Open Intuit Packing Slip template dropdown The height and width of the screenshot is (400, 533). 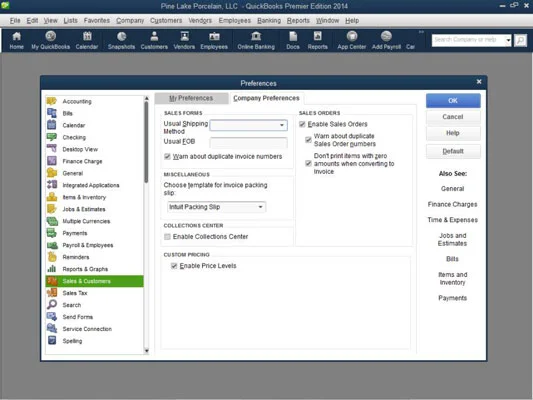tap(260, 207)
